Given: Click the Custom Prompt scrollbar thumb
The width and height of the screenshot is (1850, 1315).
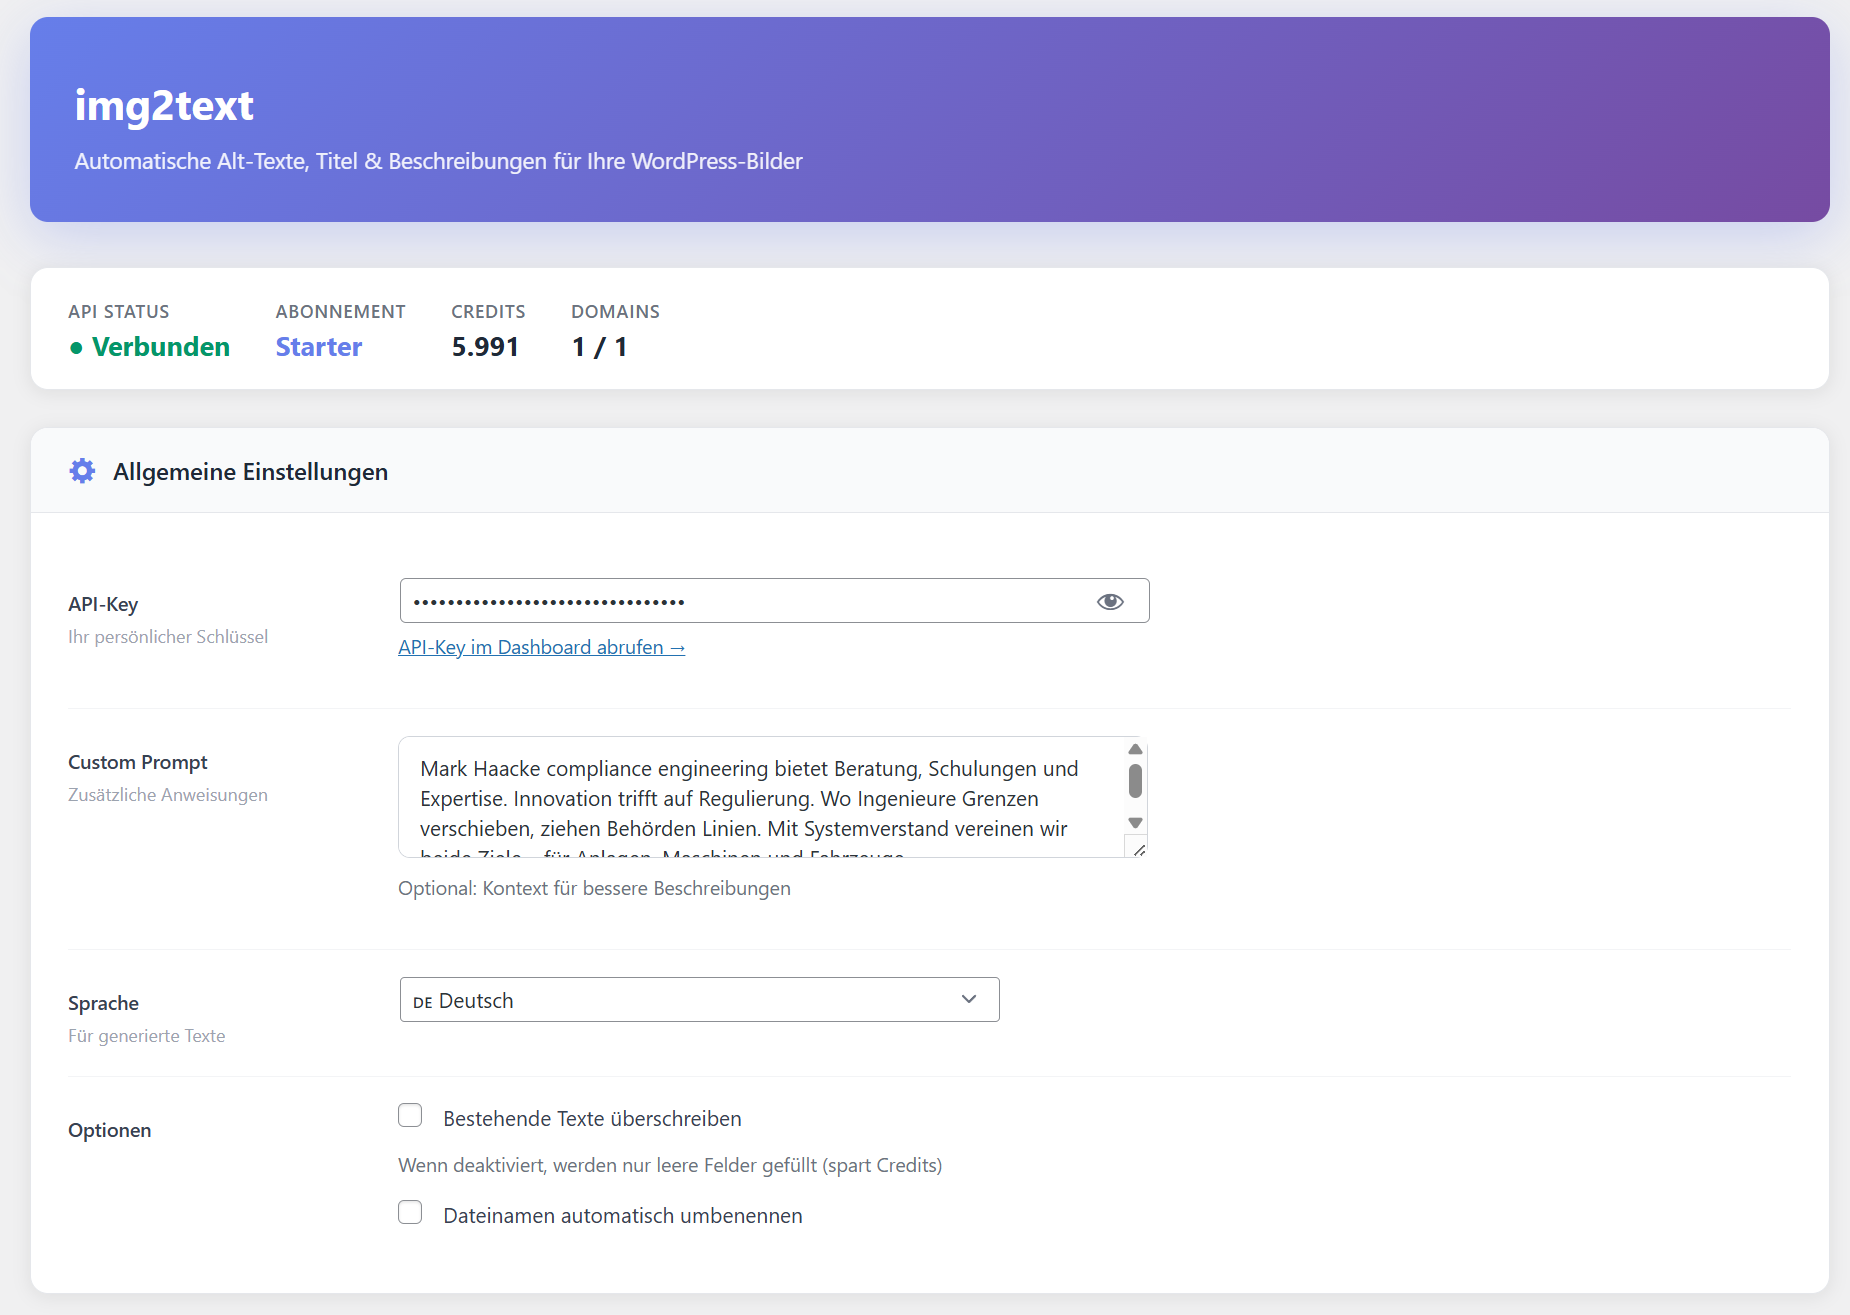Looking at the screenshot, I should pyautogui.click(x=1135, y=781).
